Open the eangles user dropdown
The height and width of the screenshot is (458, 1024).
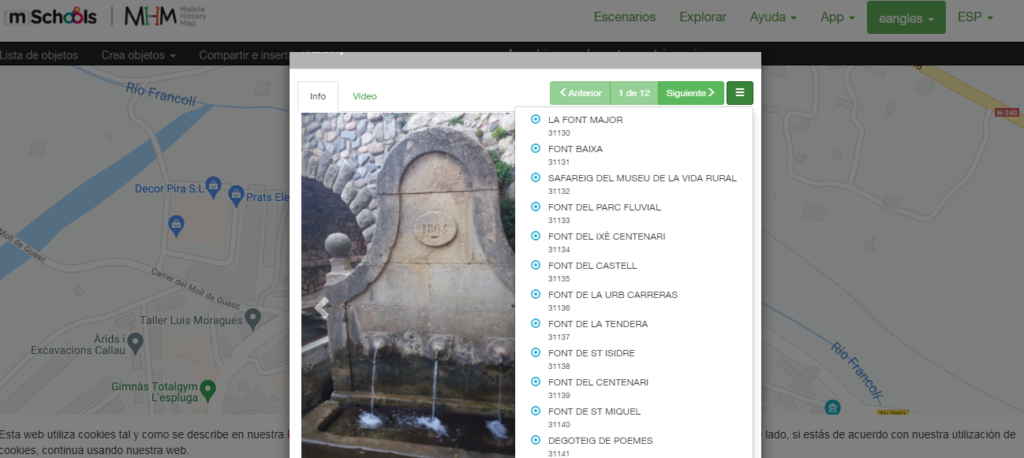pos(905,18)
